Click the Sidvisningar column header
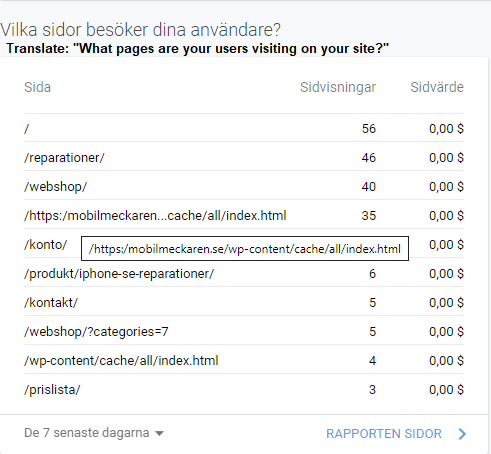Image resolution: width=491 pixels, height=454 pixels. pyautogui.click(x=338, y=87)
